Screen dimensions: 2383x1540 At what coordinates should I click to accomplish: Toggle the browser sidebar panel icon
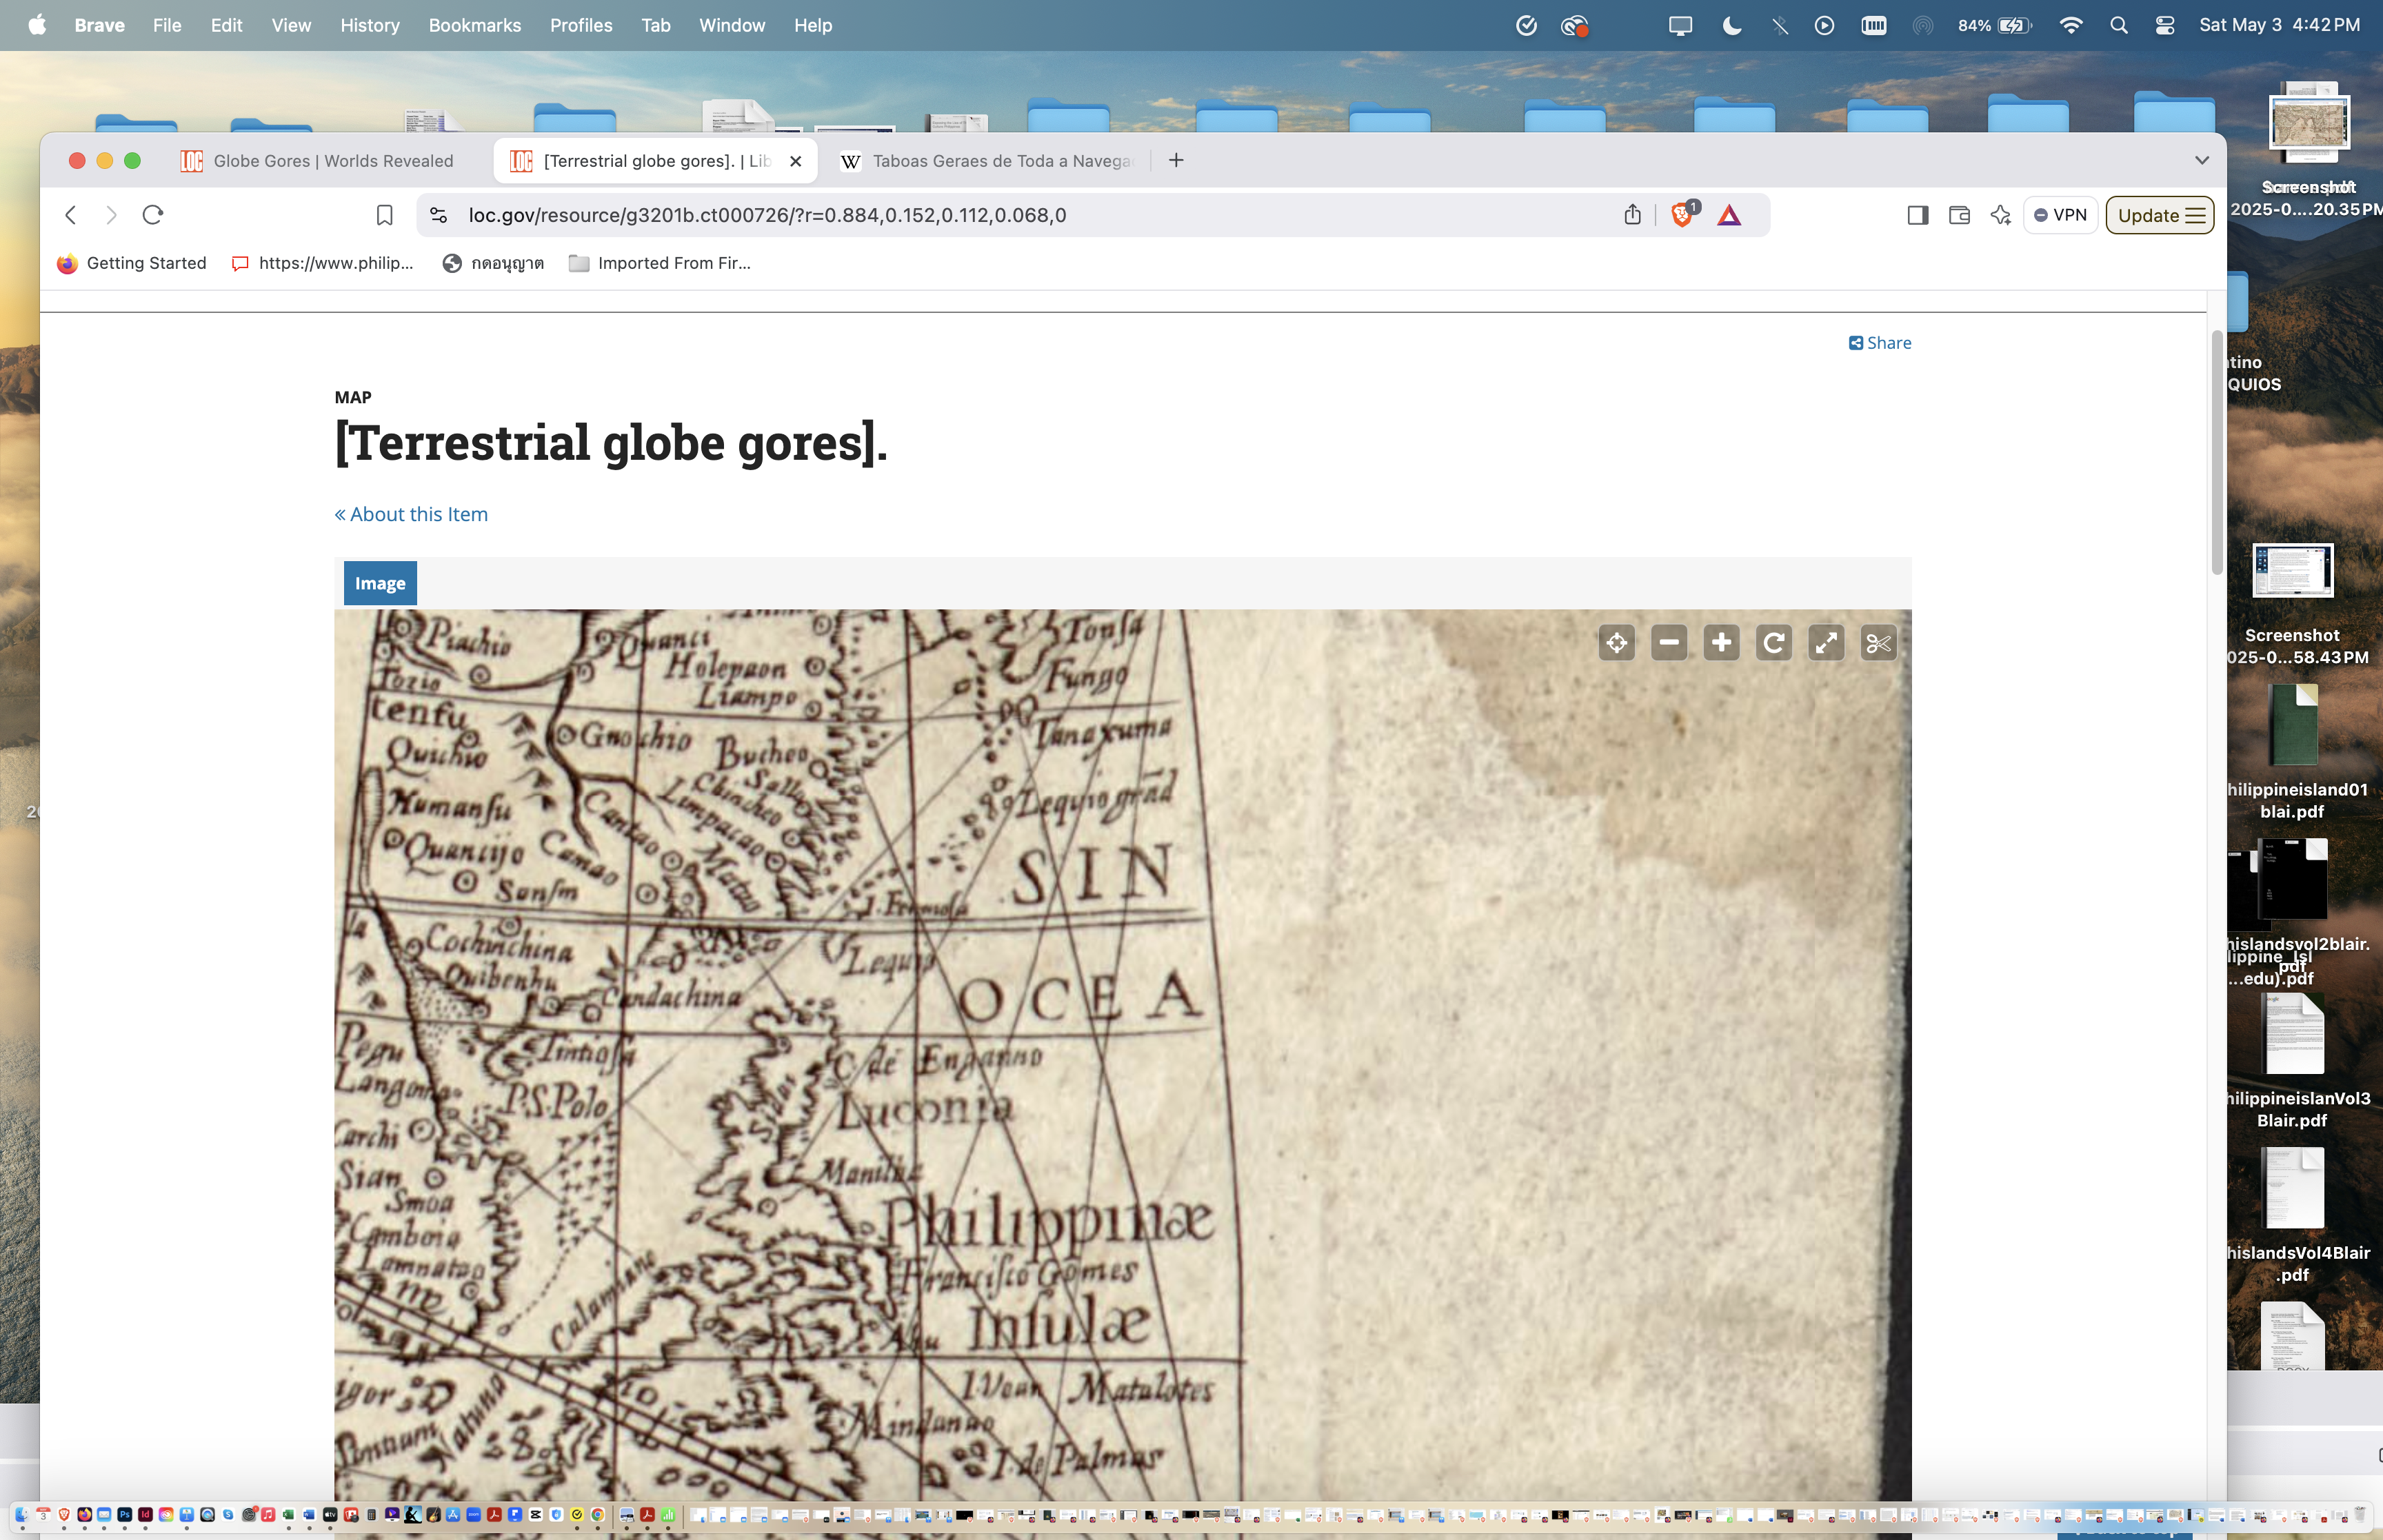coord(1917,215)
